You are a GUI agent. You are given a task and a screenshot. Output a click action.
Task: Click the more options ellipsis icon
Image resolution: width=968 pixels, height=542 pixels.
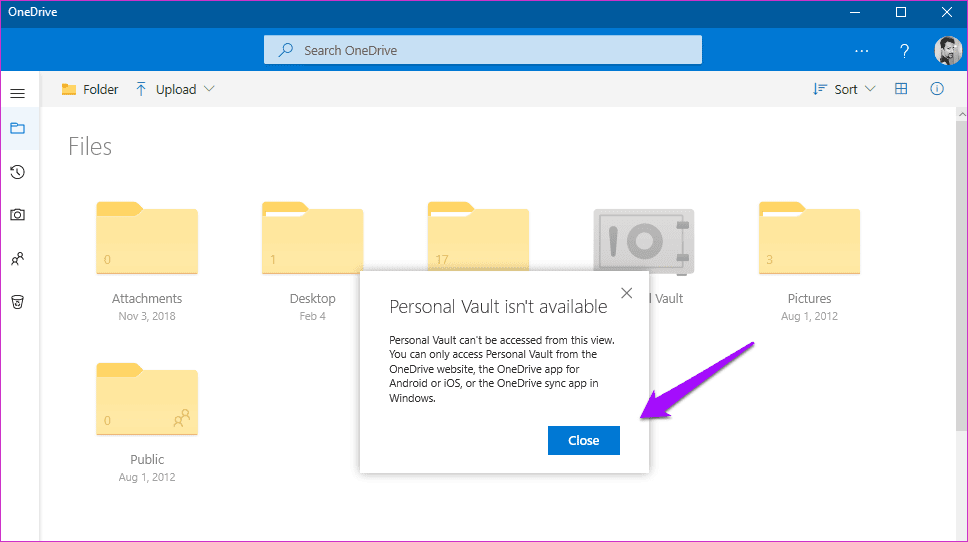click(x=862, y=51)
